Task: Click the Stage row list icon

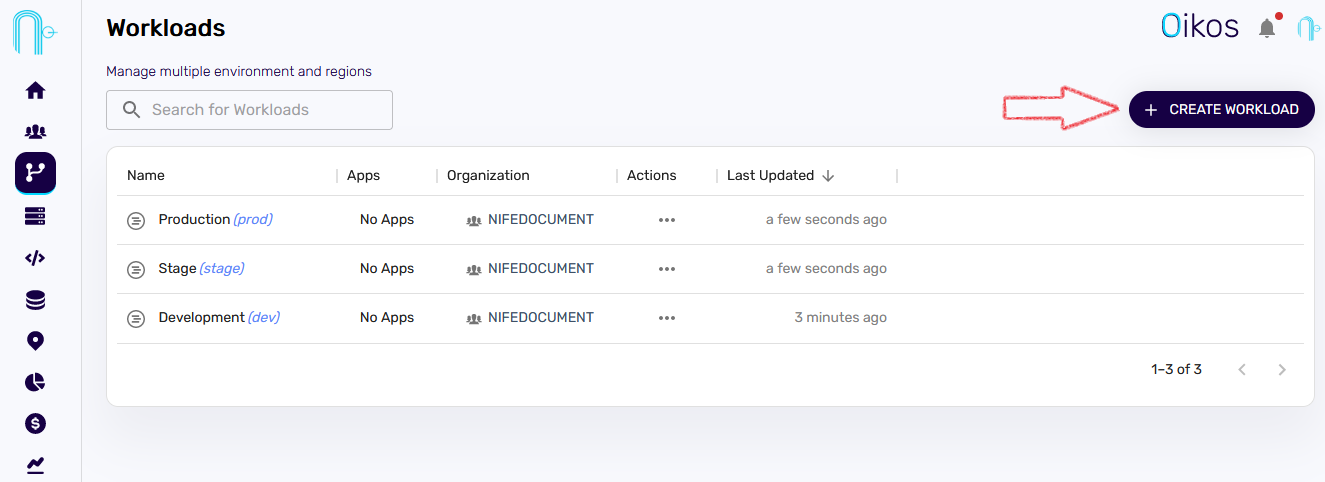Action: point(136,270)
